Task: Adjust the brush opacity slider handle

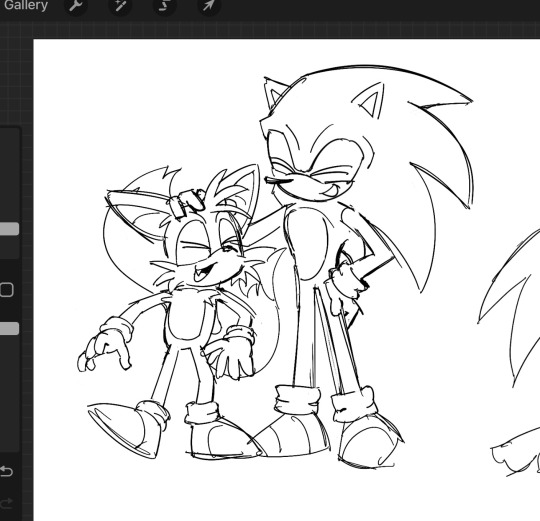Action: [9, 329]
